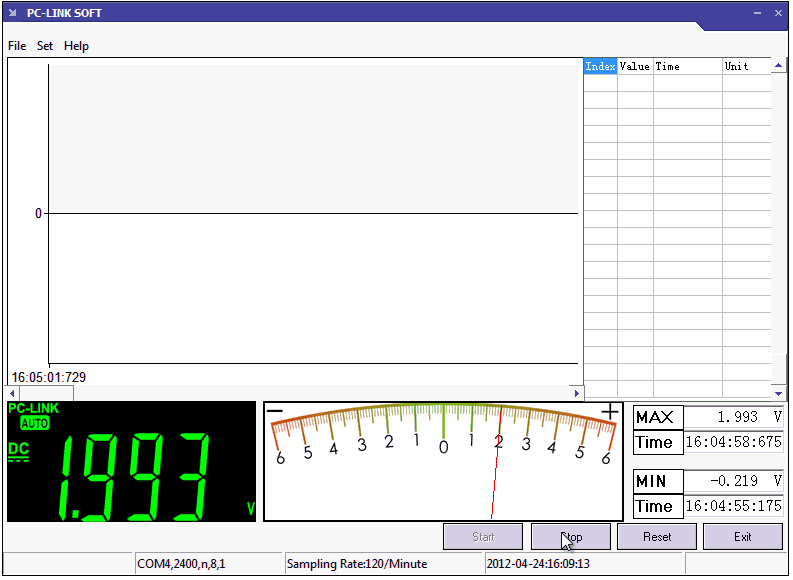Open the Help menu
This screenshot has width=793, height=580.
click(76, 46)
